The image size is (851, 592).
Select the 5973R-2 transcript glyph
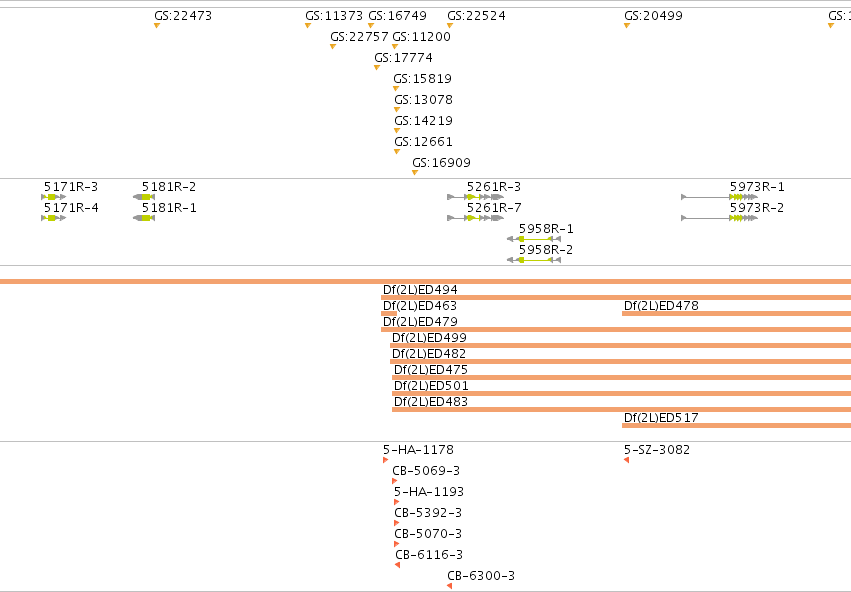coord(720,218)
